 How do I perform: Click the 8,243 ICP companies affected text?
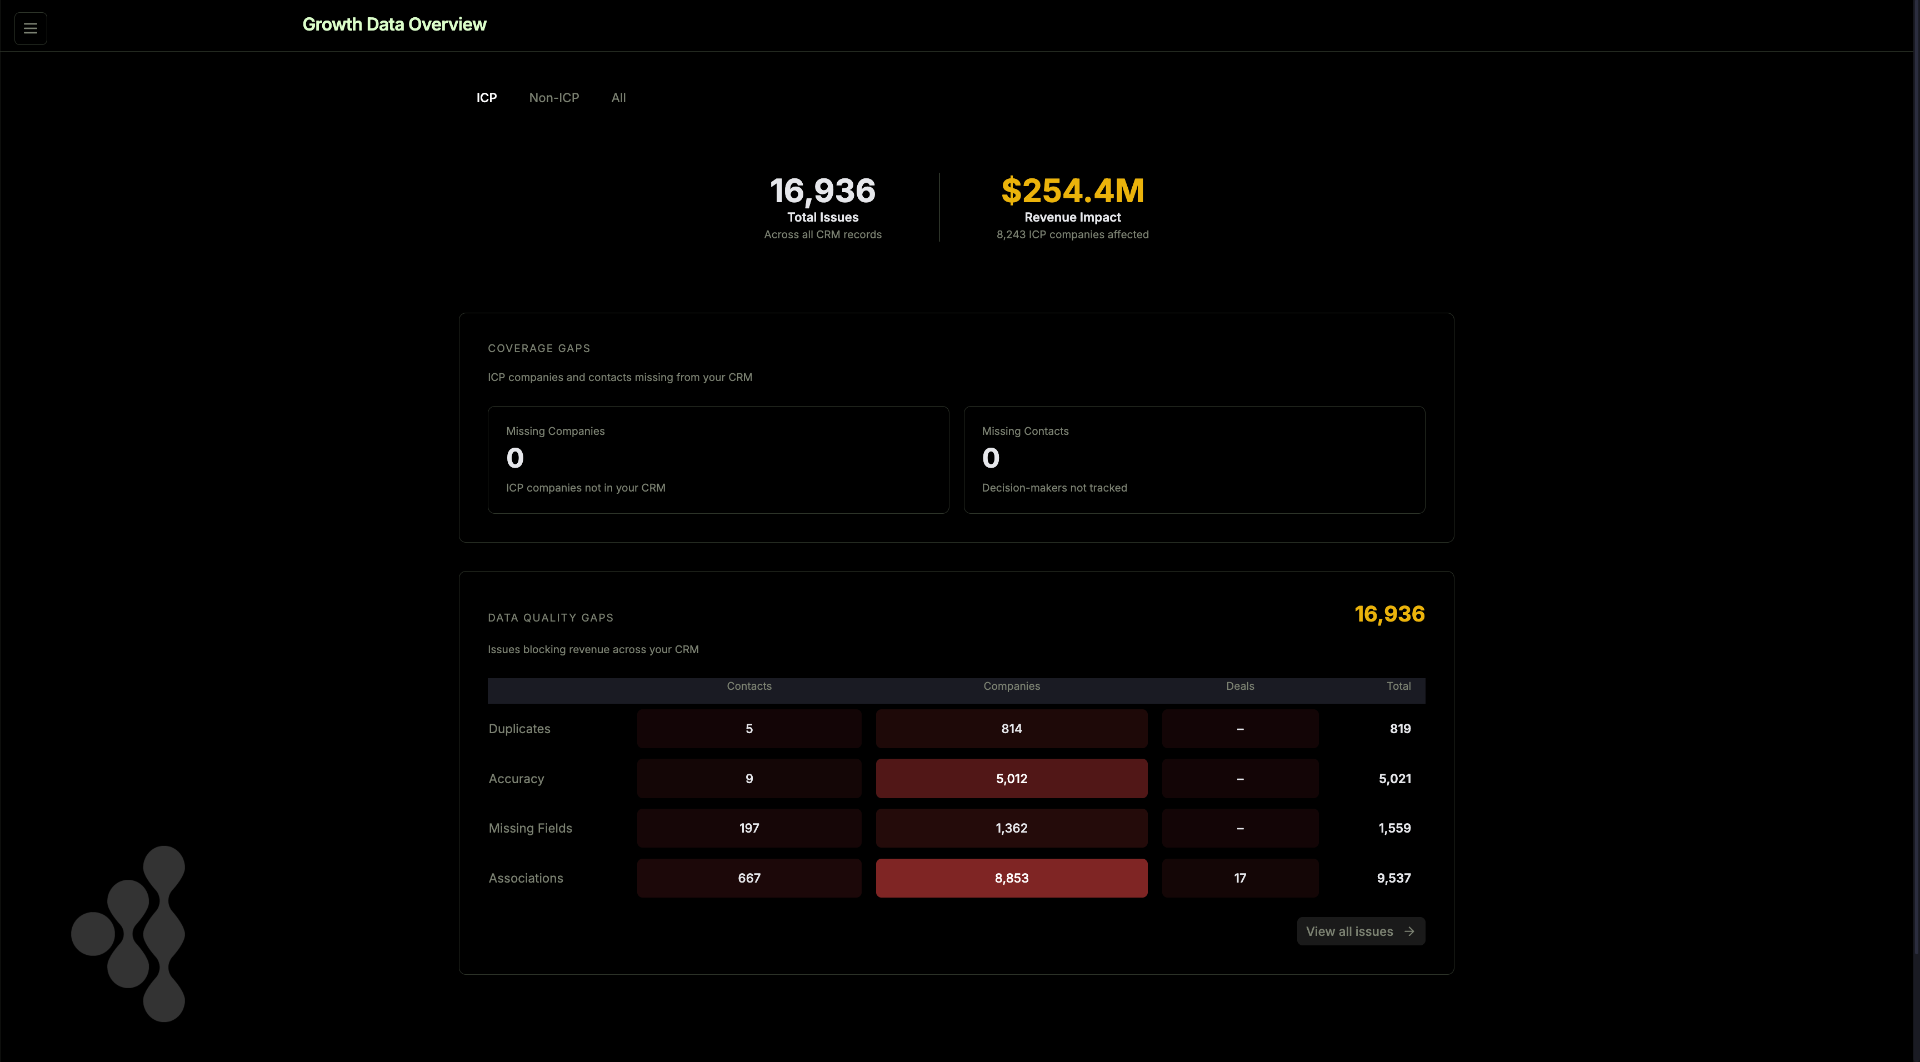(x=1073, y=235)
